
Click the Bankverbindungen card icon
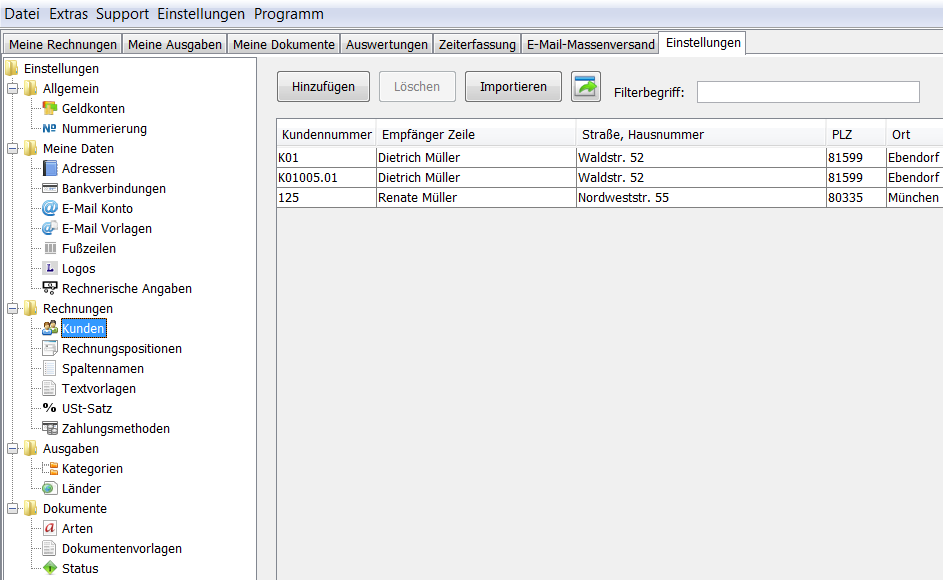[x=50, y=189]
